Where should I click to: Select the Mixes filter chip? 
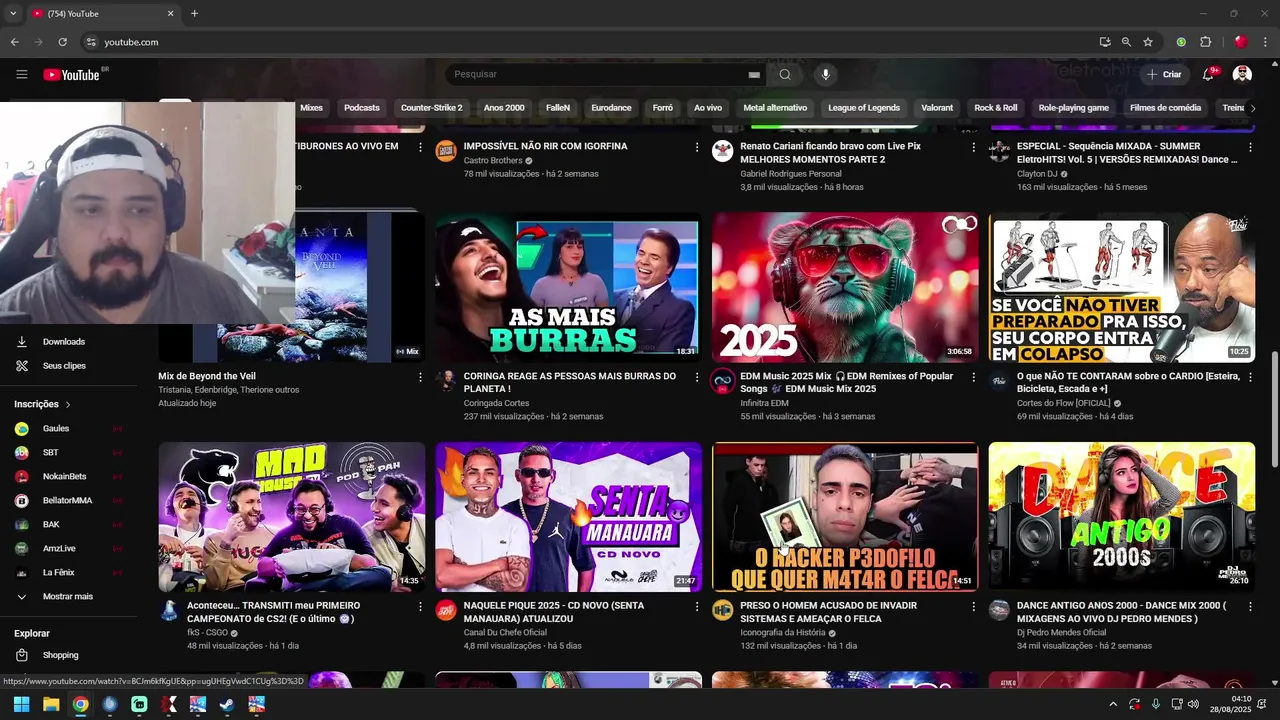point(312,108)
